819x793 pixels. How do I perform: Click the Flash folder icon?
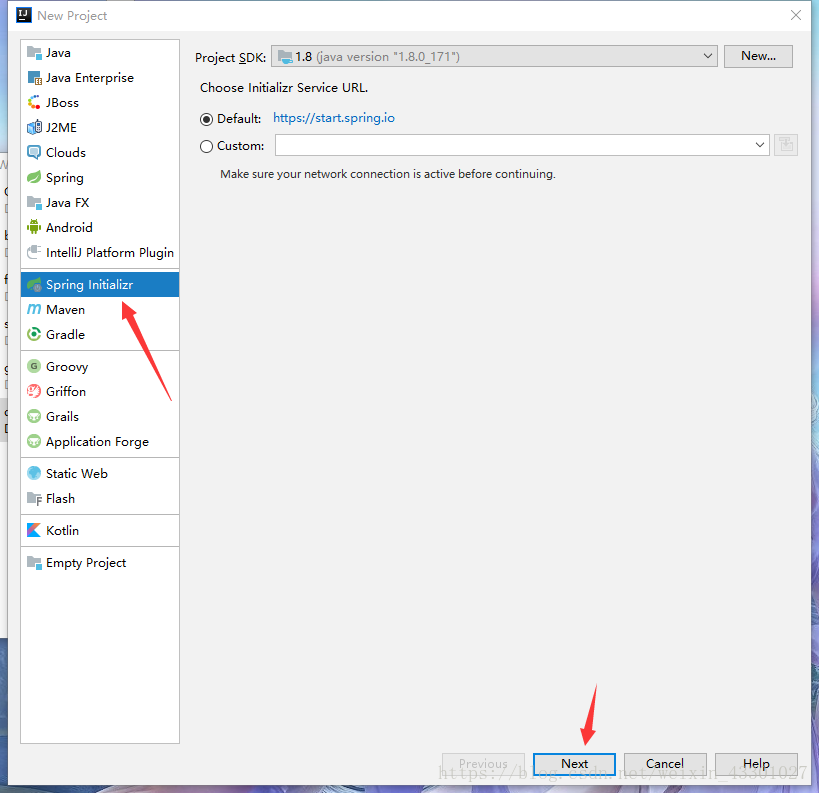pyautogui.click(x=34, y=498)
